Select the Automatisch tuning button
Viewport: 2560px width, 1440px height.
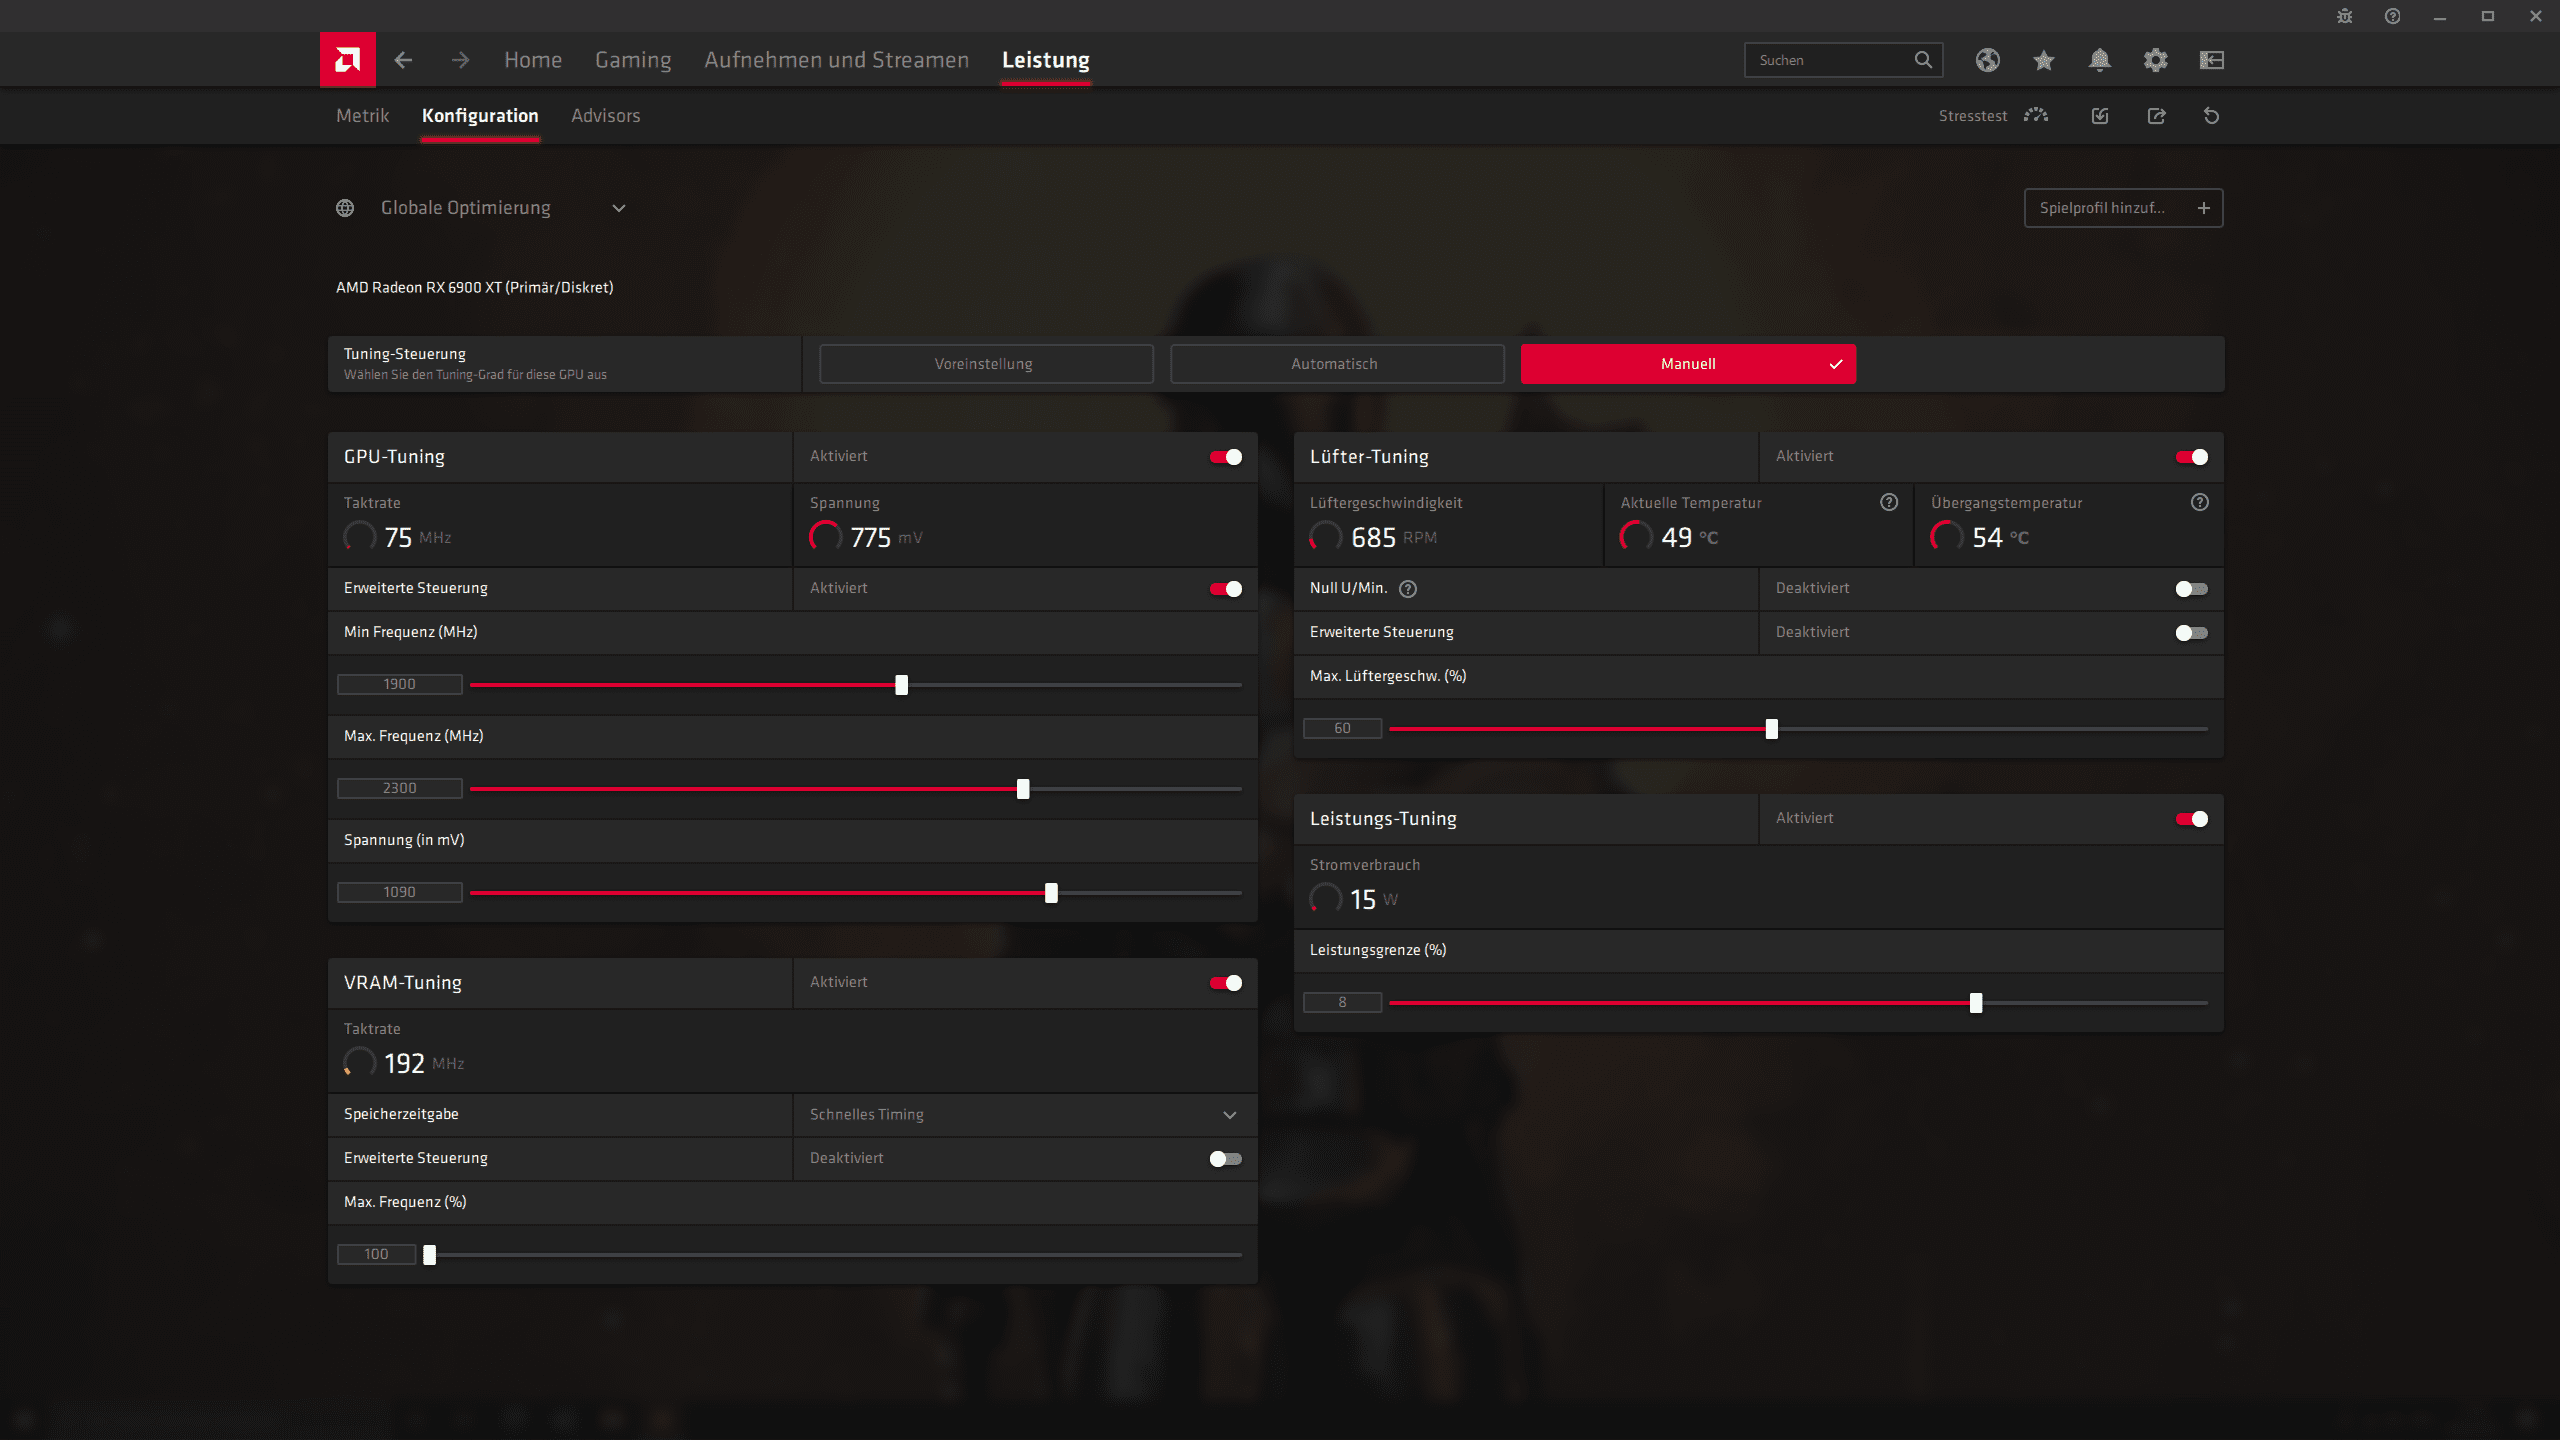pos(1336,364)
